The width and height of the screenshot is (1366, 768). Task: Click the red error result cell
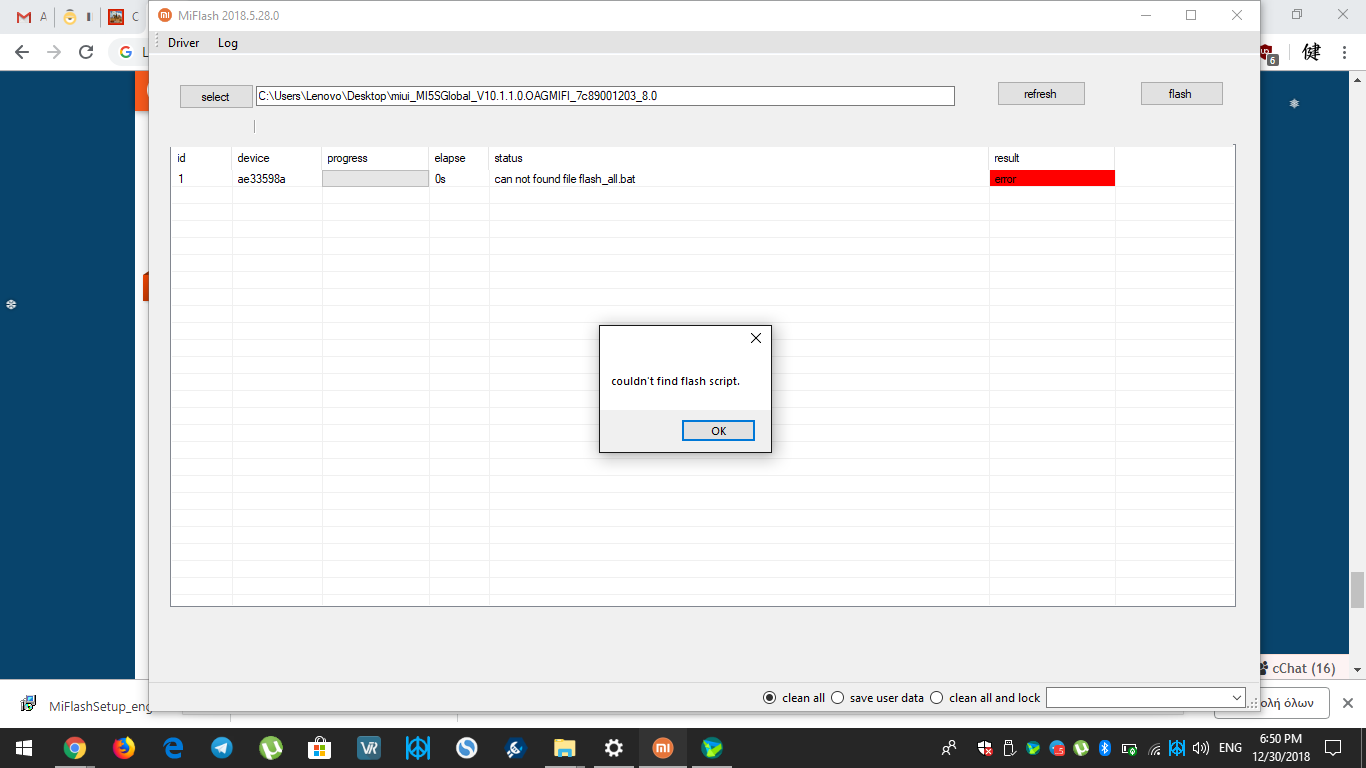coord(1052,179)
